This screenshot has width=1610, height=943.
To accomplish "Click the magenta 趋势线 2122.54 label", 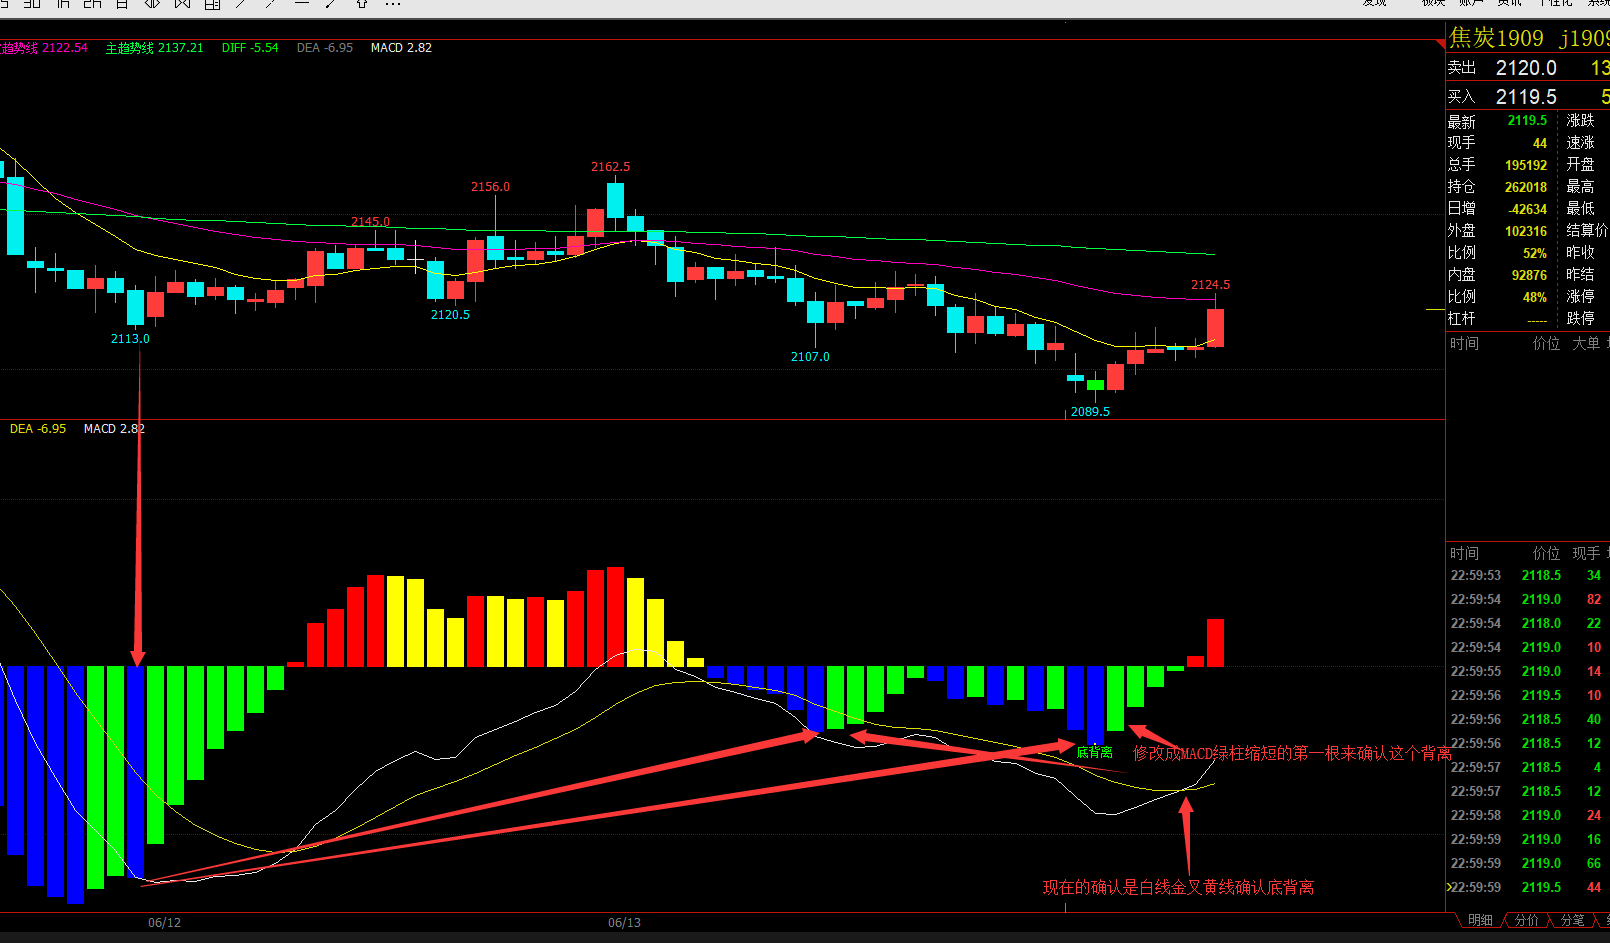I will click(44, 48).
